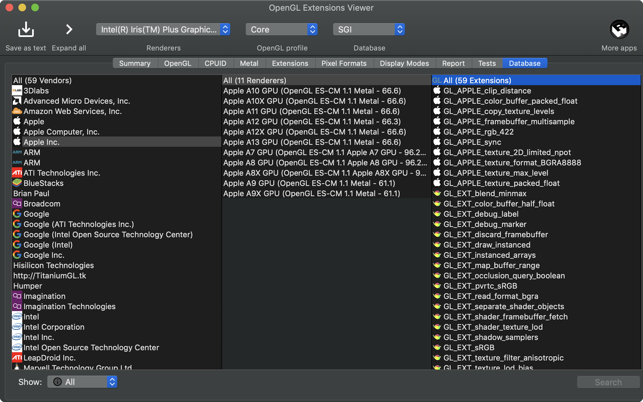Select the Brian Paul vendor row

coord(116,193)
